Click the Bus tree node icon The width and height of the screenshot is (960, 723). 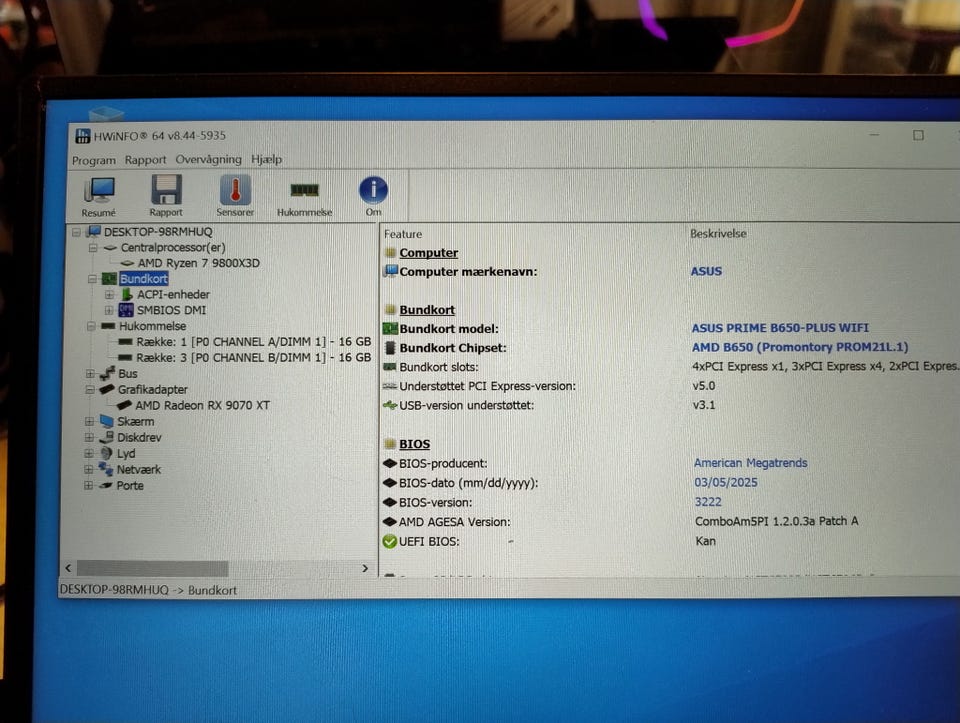pyautogui.click(x=107, y=373)
